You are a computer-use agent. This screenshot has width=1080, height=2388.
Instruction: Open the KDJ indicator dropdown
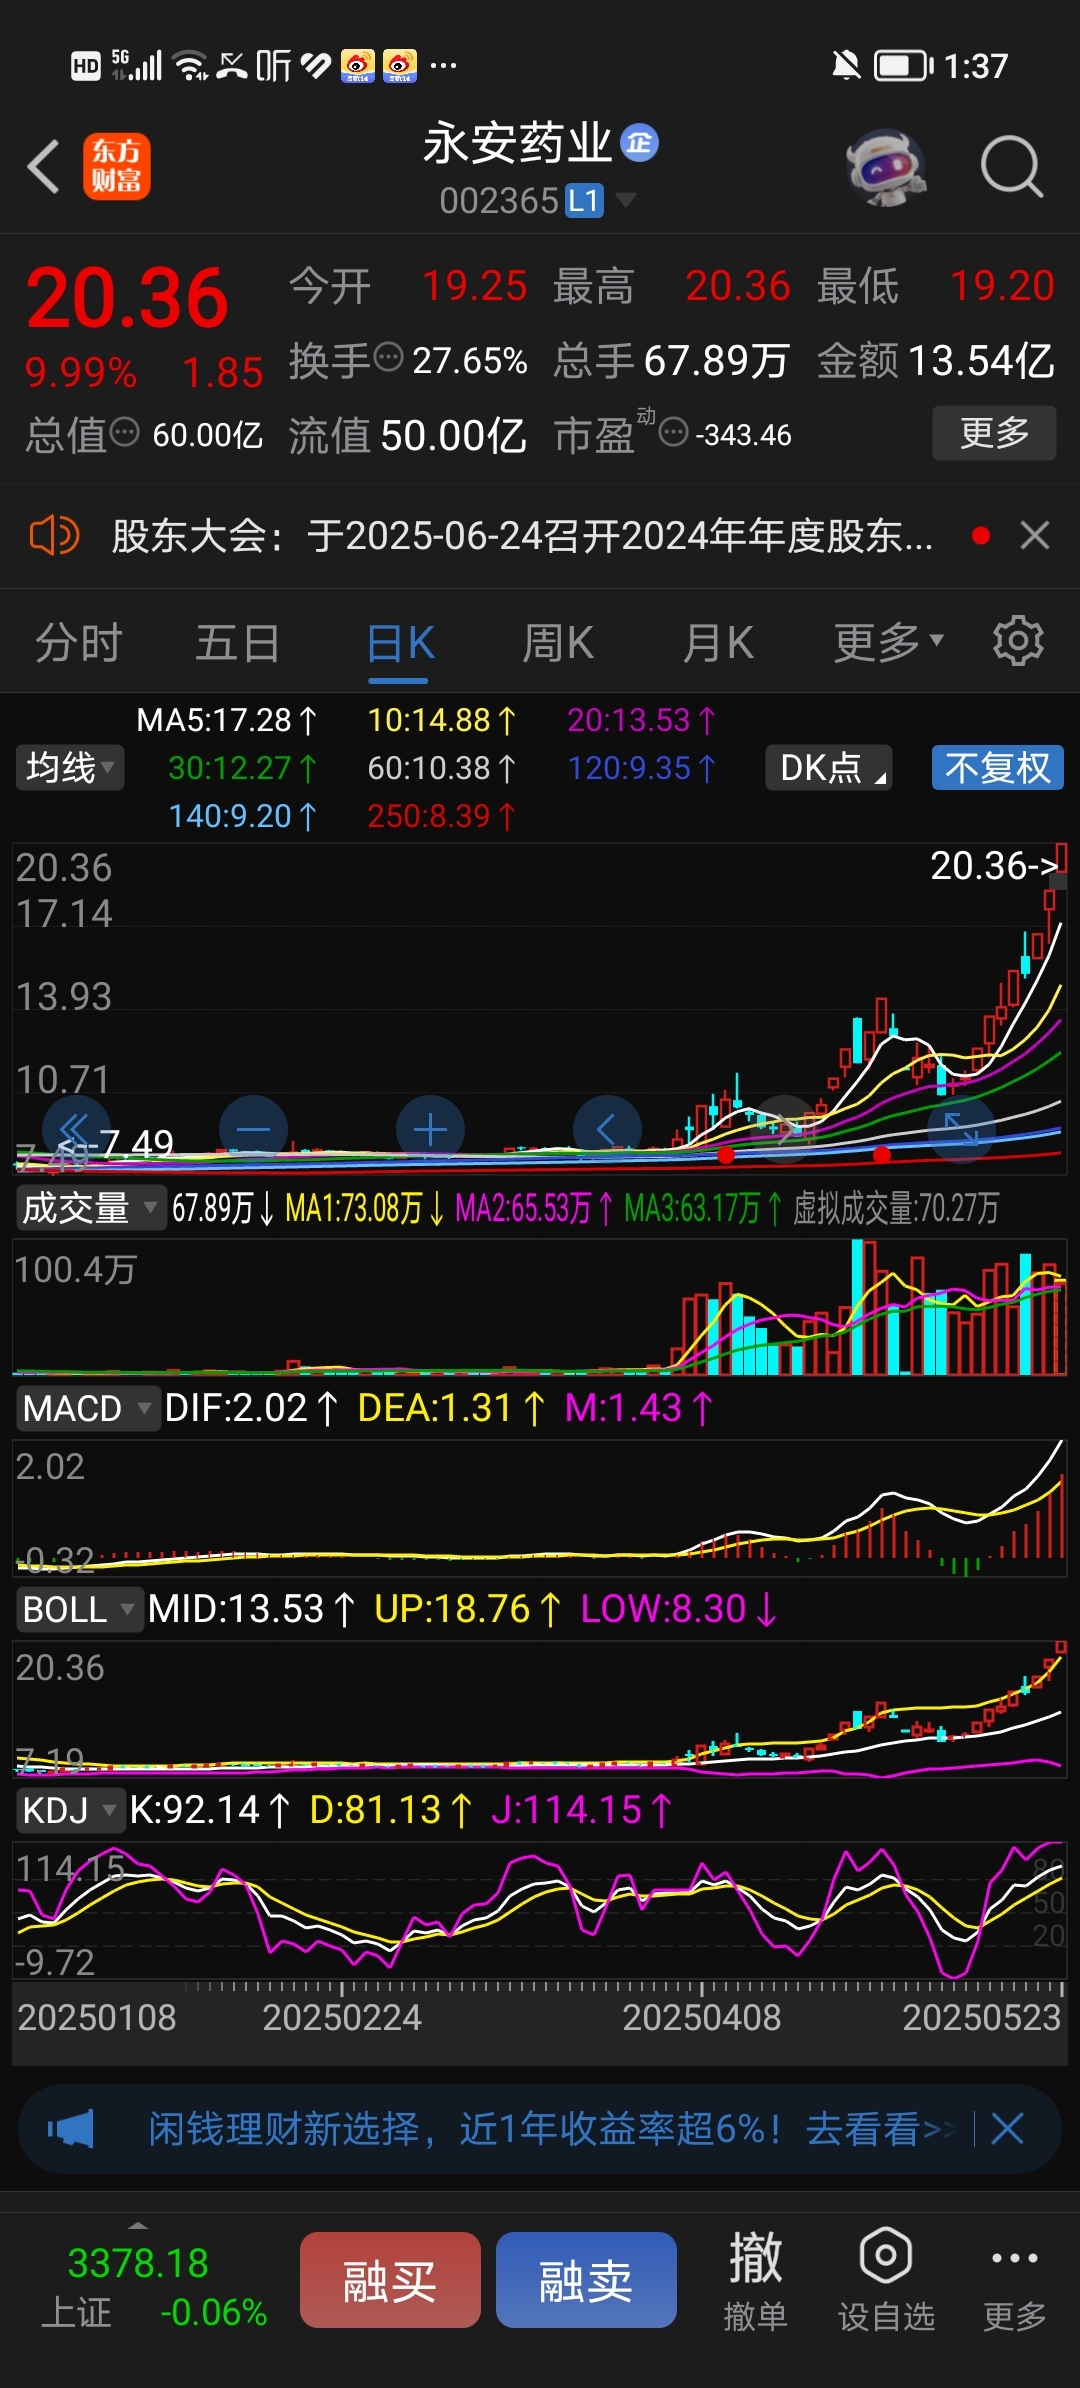point(70,1810)
